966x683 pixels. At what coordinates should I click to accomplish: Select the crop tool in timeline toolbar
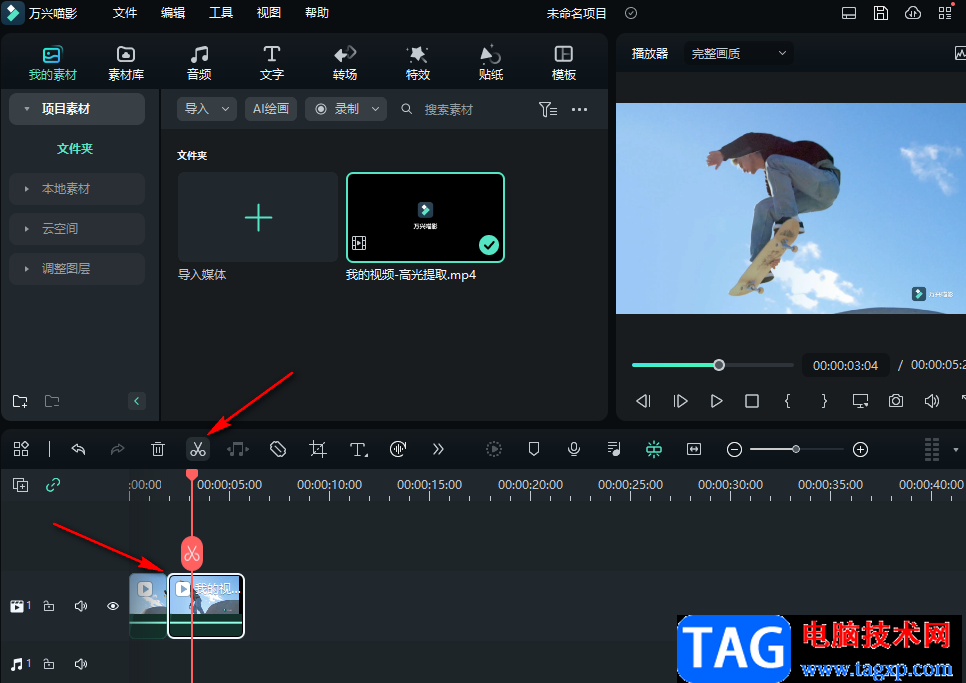tap(318, 449)
